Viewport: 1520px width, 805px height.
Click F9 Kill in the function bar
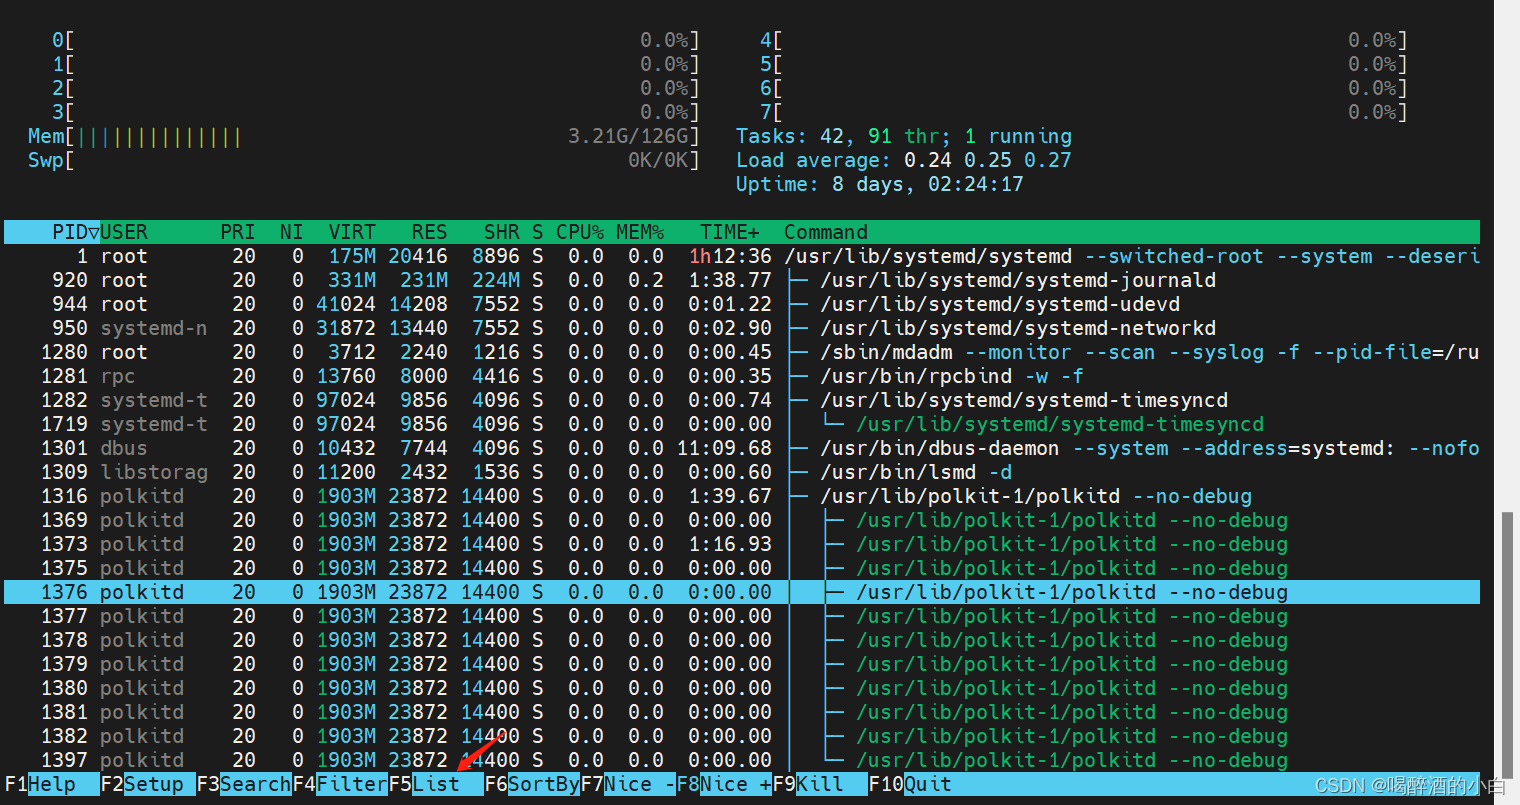click(x=820, y=784)
